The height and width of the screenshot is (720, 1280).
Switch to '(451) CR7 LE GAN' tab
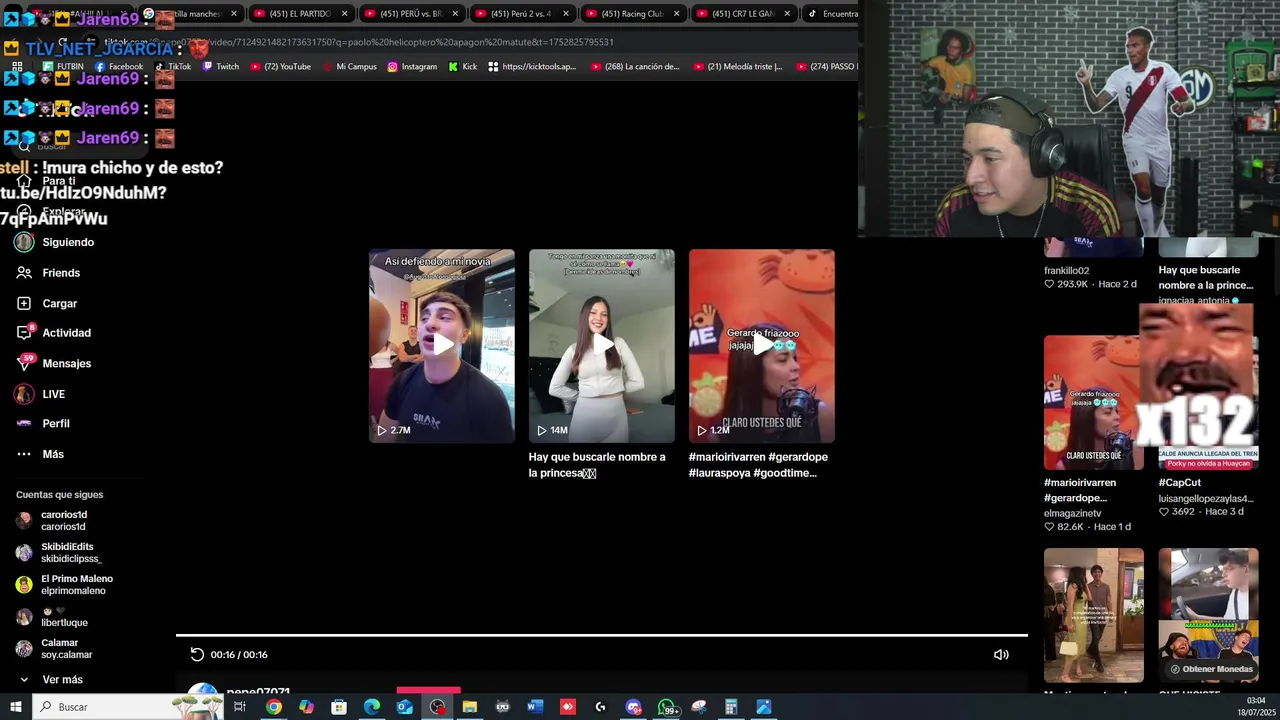(742, 14)
